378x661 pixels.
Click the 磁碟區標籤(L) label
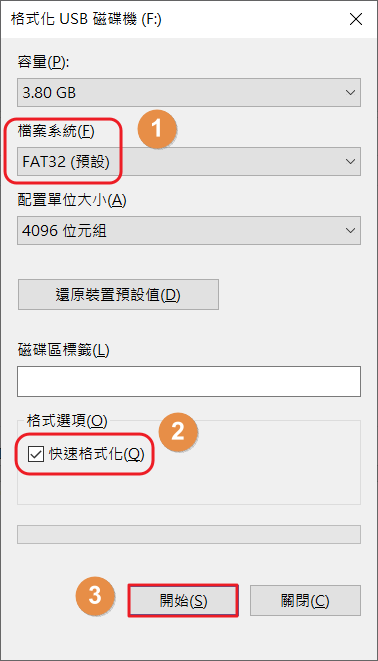coord(64,350)
